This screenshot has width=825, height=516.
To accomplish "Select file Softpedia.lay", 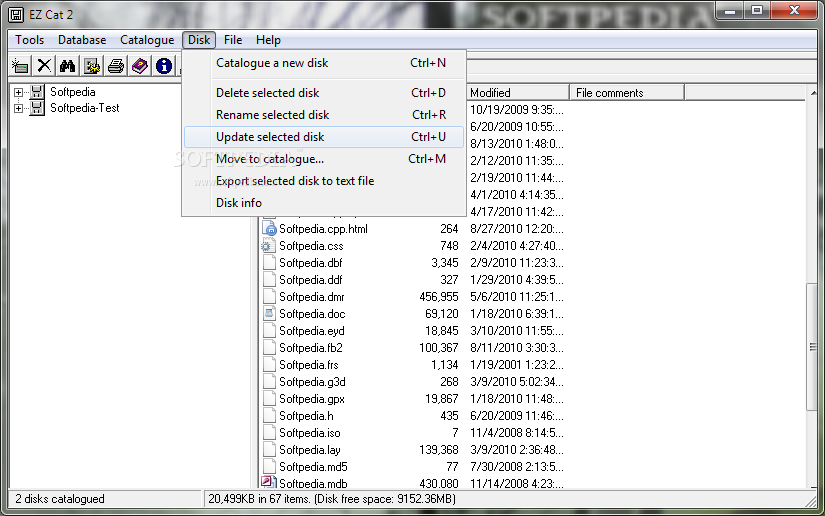I will tap(309, 450).
